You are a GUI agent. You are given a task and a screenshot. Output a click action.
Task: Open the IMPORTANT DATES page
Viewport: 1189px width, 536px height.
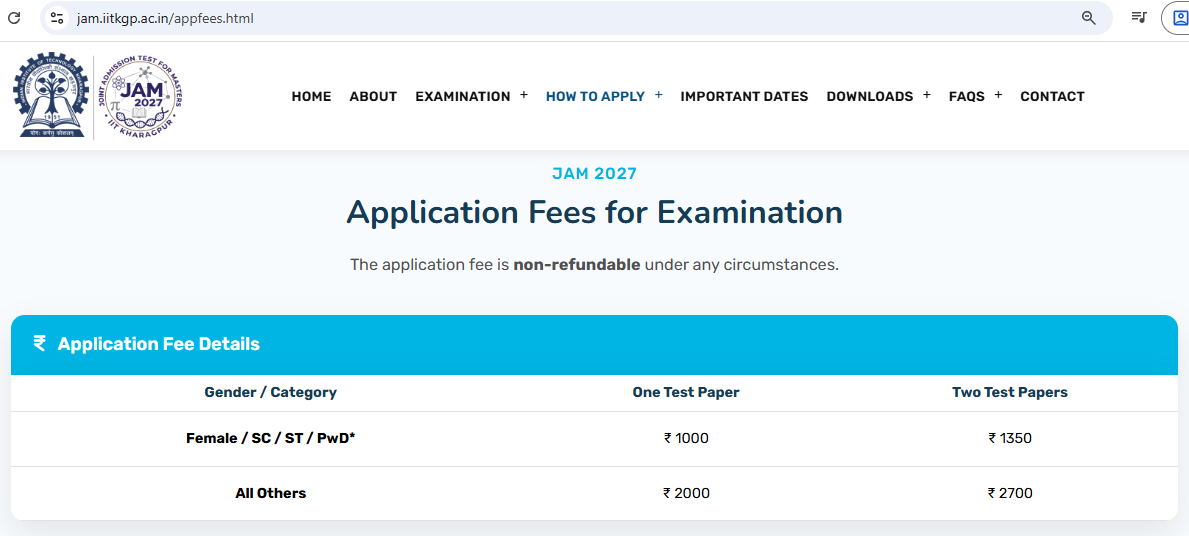click(x=744, y=96)
